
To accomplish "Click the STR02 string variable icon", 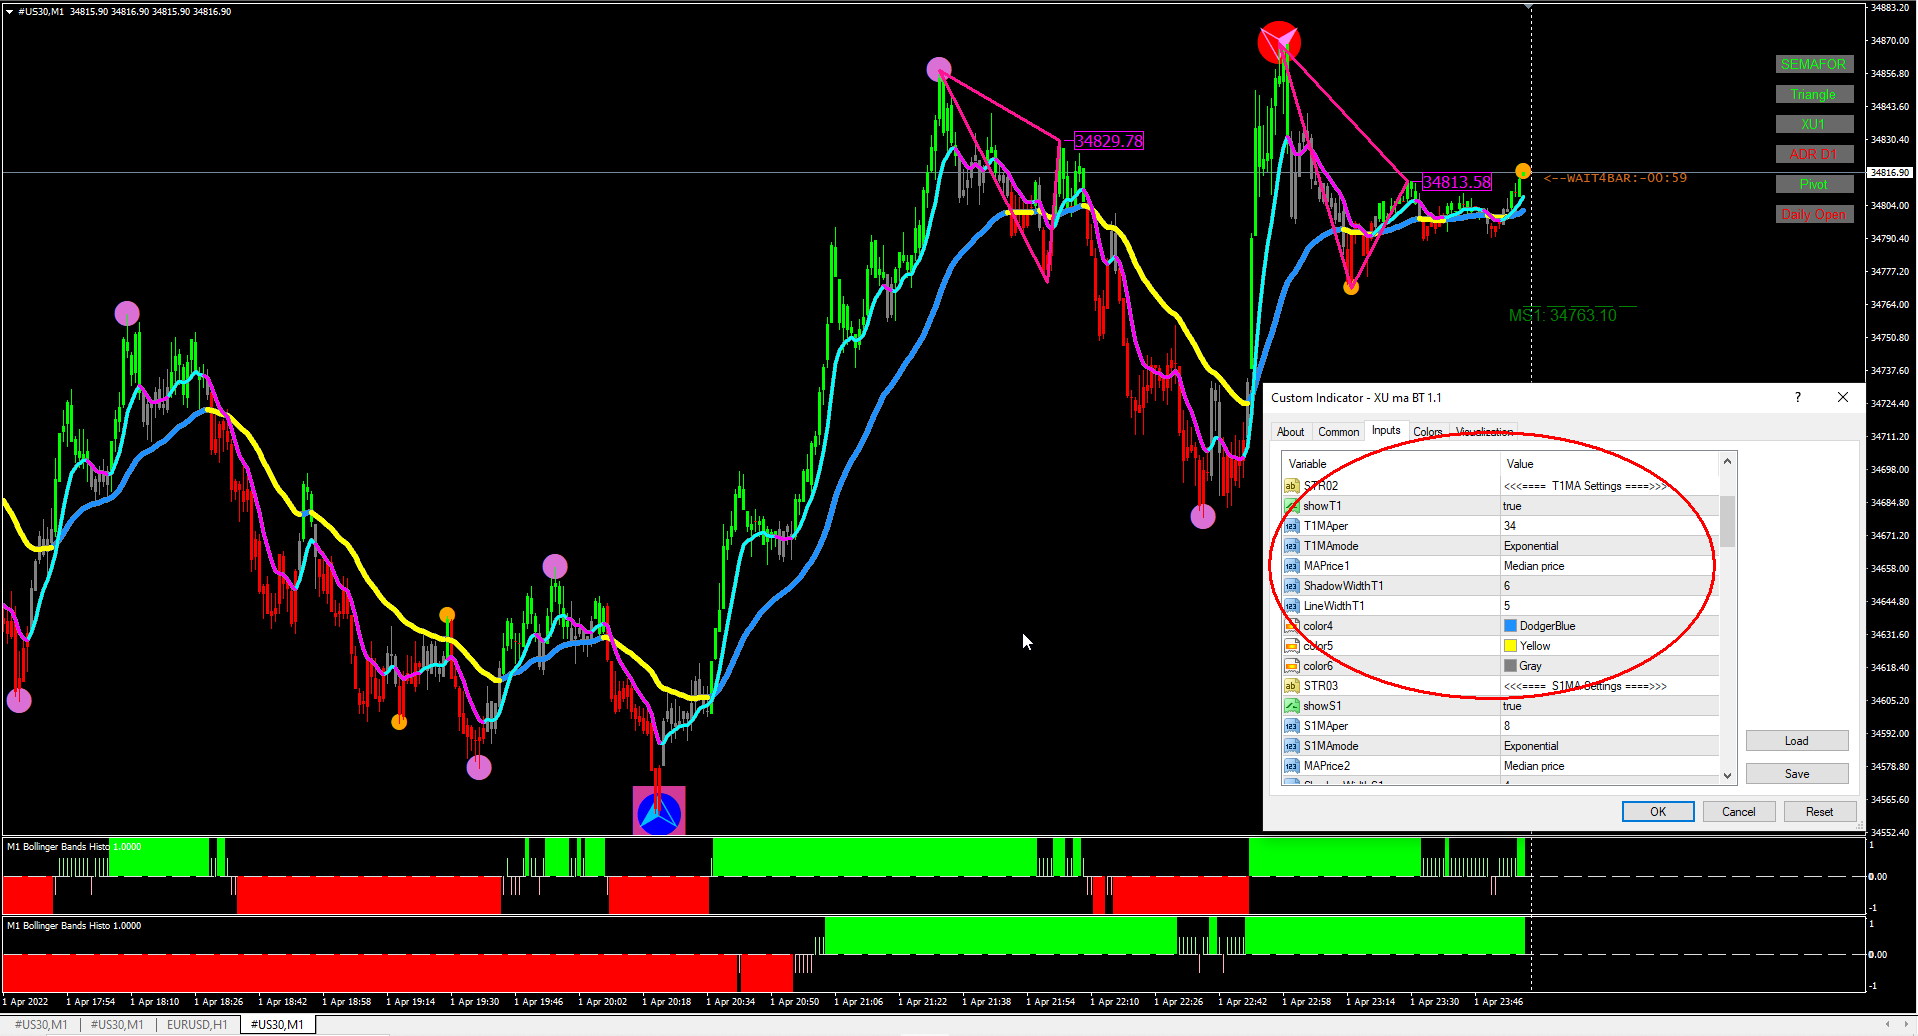I will tap(1291, 486).
